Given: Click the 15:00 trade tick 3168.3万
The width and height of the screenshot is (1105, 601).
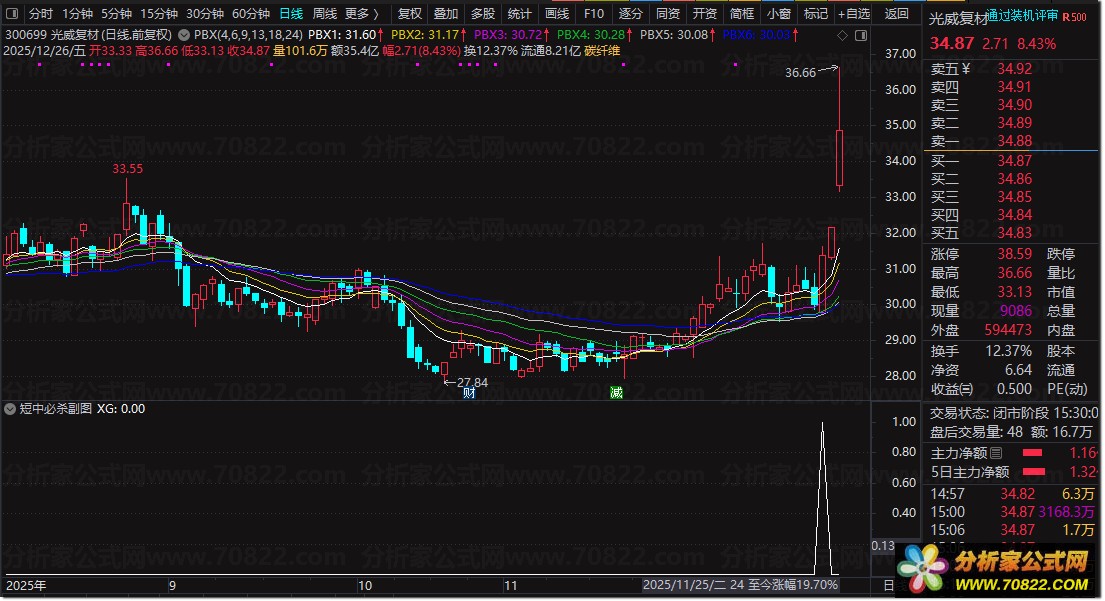Looking at the screenshot, I should pos(1067,512).
